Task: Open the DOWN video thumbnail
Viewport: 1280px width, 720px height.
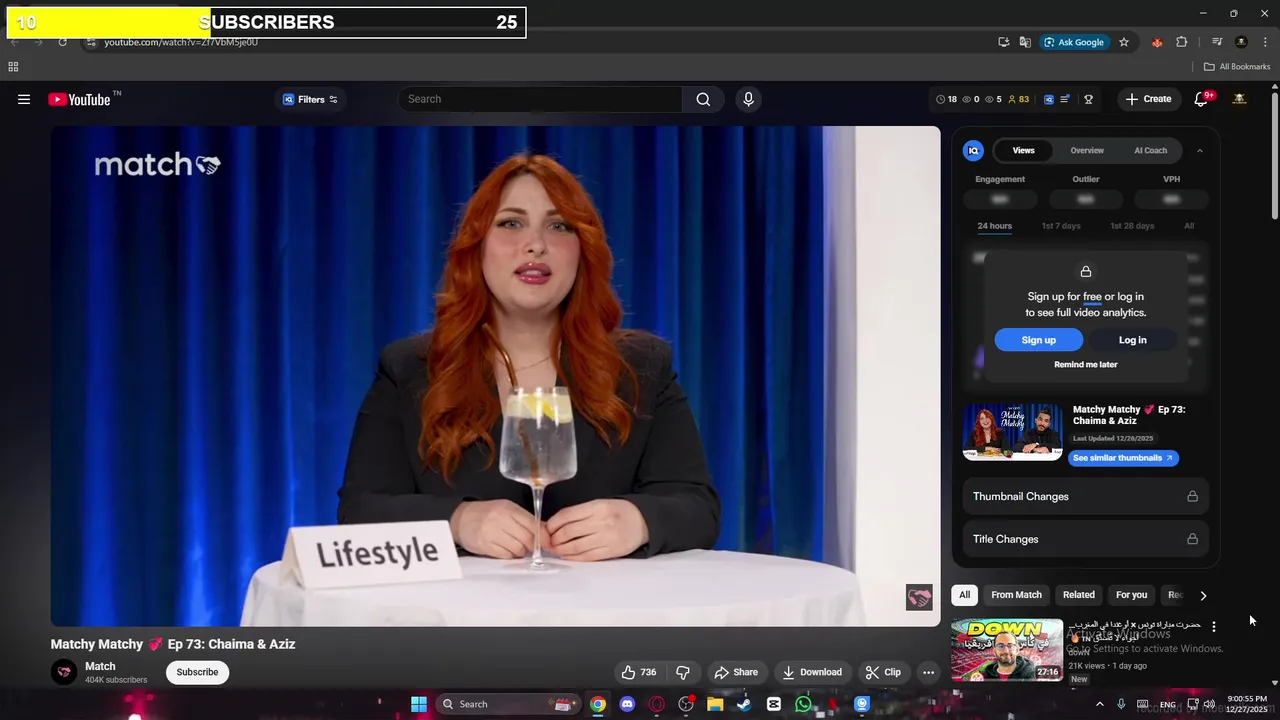Action: 1007,649
